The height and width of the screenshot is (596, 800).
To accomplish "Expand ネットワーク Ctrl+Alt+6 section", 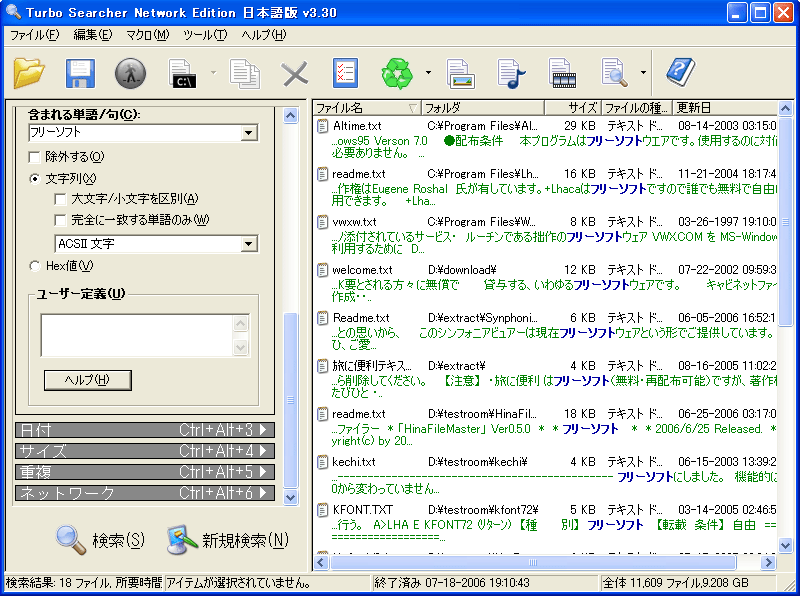I will click(145, 493).
